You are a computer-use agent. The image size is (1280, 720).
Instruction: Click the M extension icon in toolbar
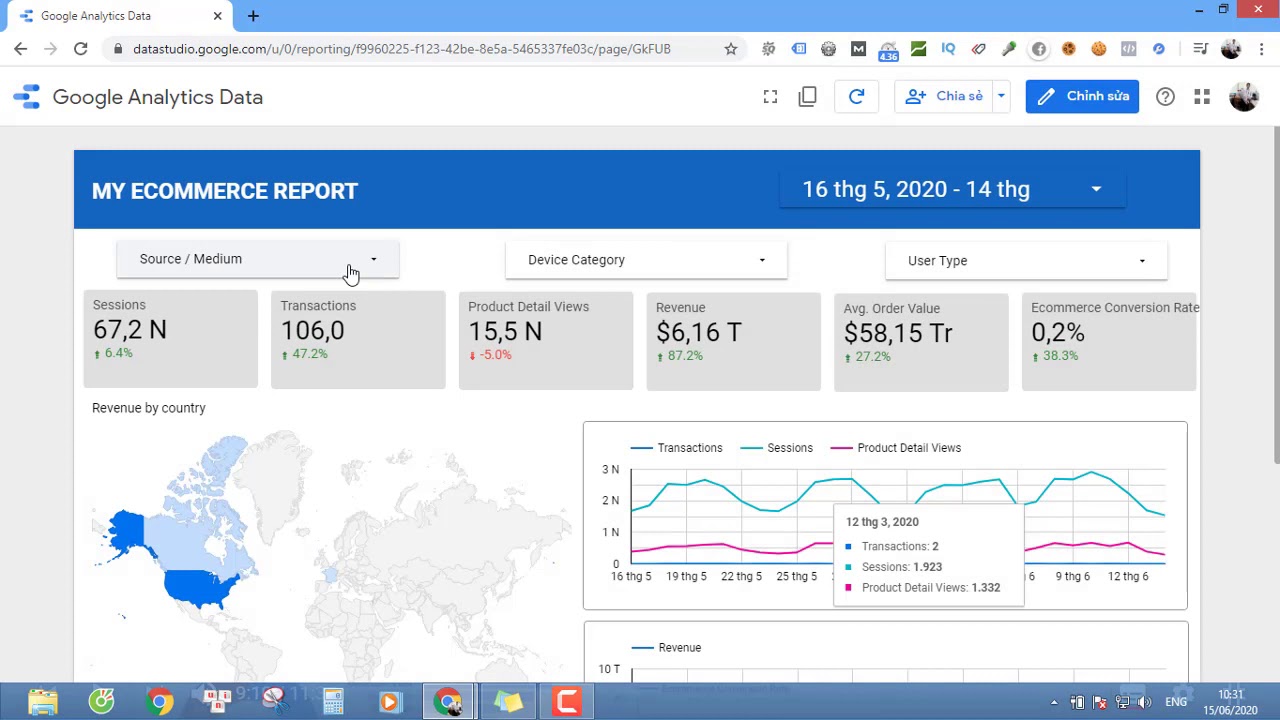click(858, 49)
